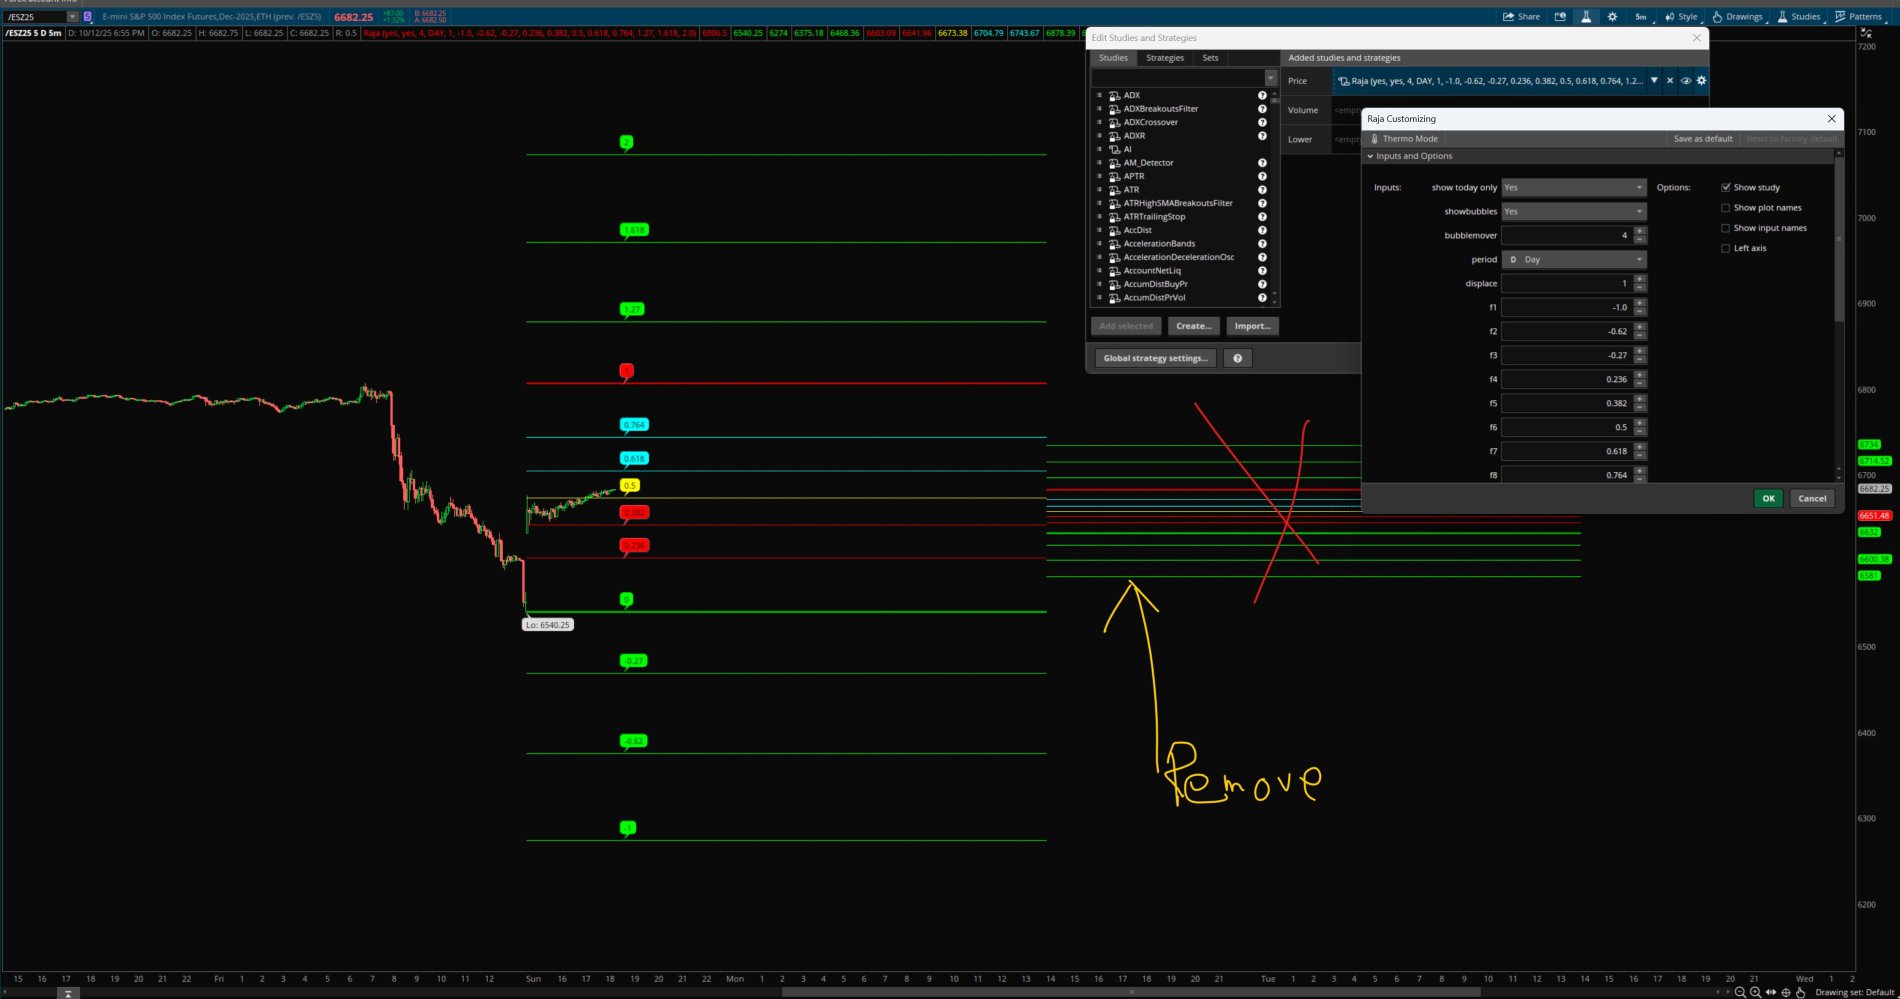The width and height of the screenshot is (1900, 999).
Task: Click help icon next to ADXBreakoutsFilter
Action: point(1262,109)
